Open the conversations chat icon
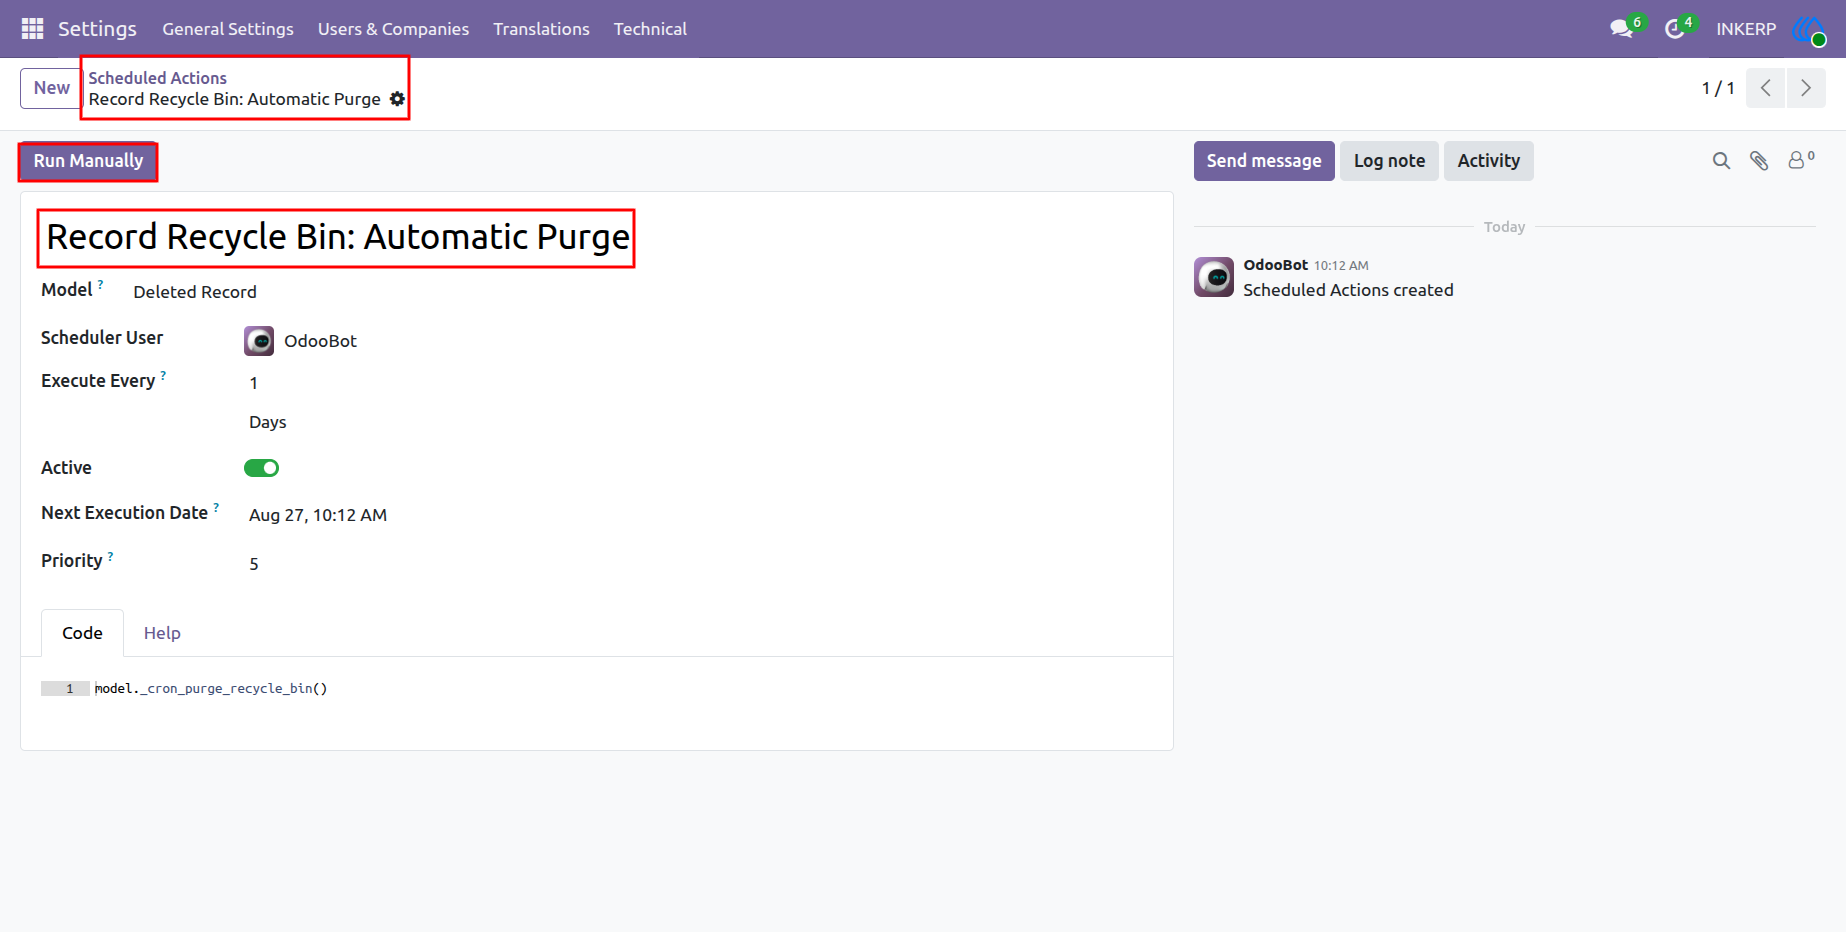The image size is (1846, 932). point(1621,29)
